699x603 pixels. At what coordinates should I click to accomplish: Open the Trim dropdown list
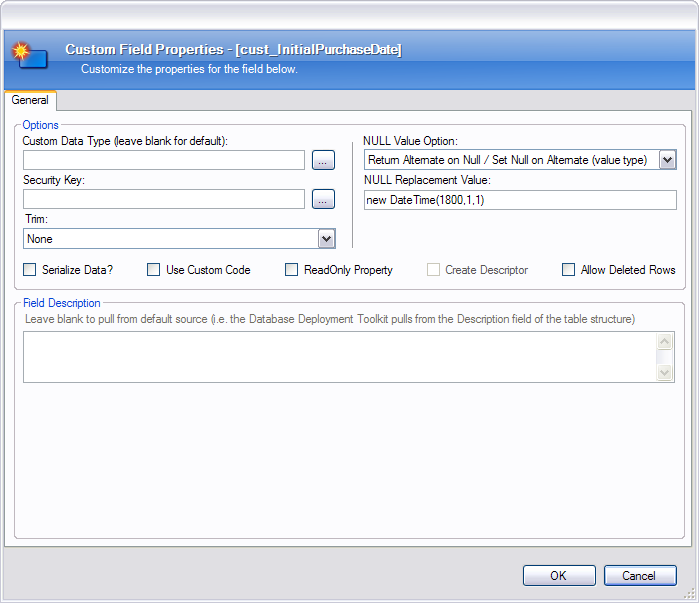(x=326, y=239)
